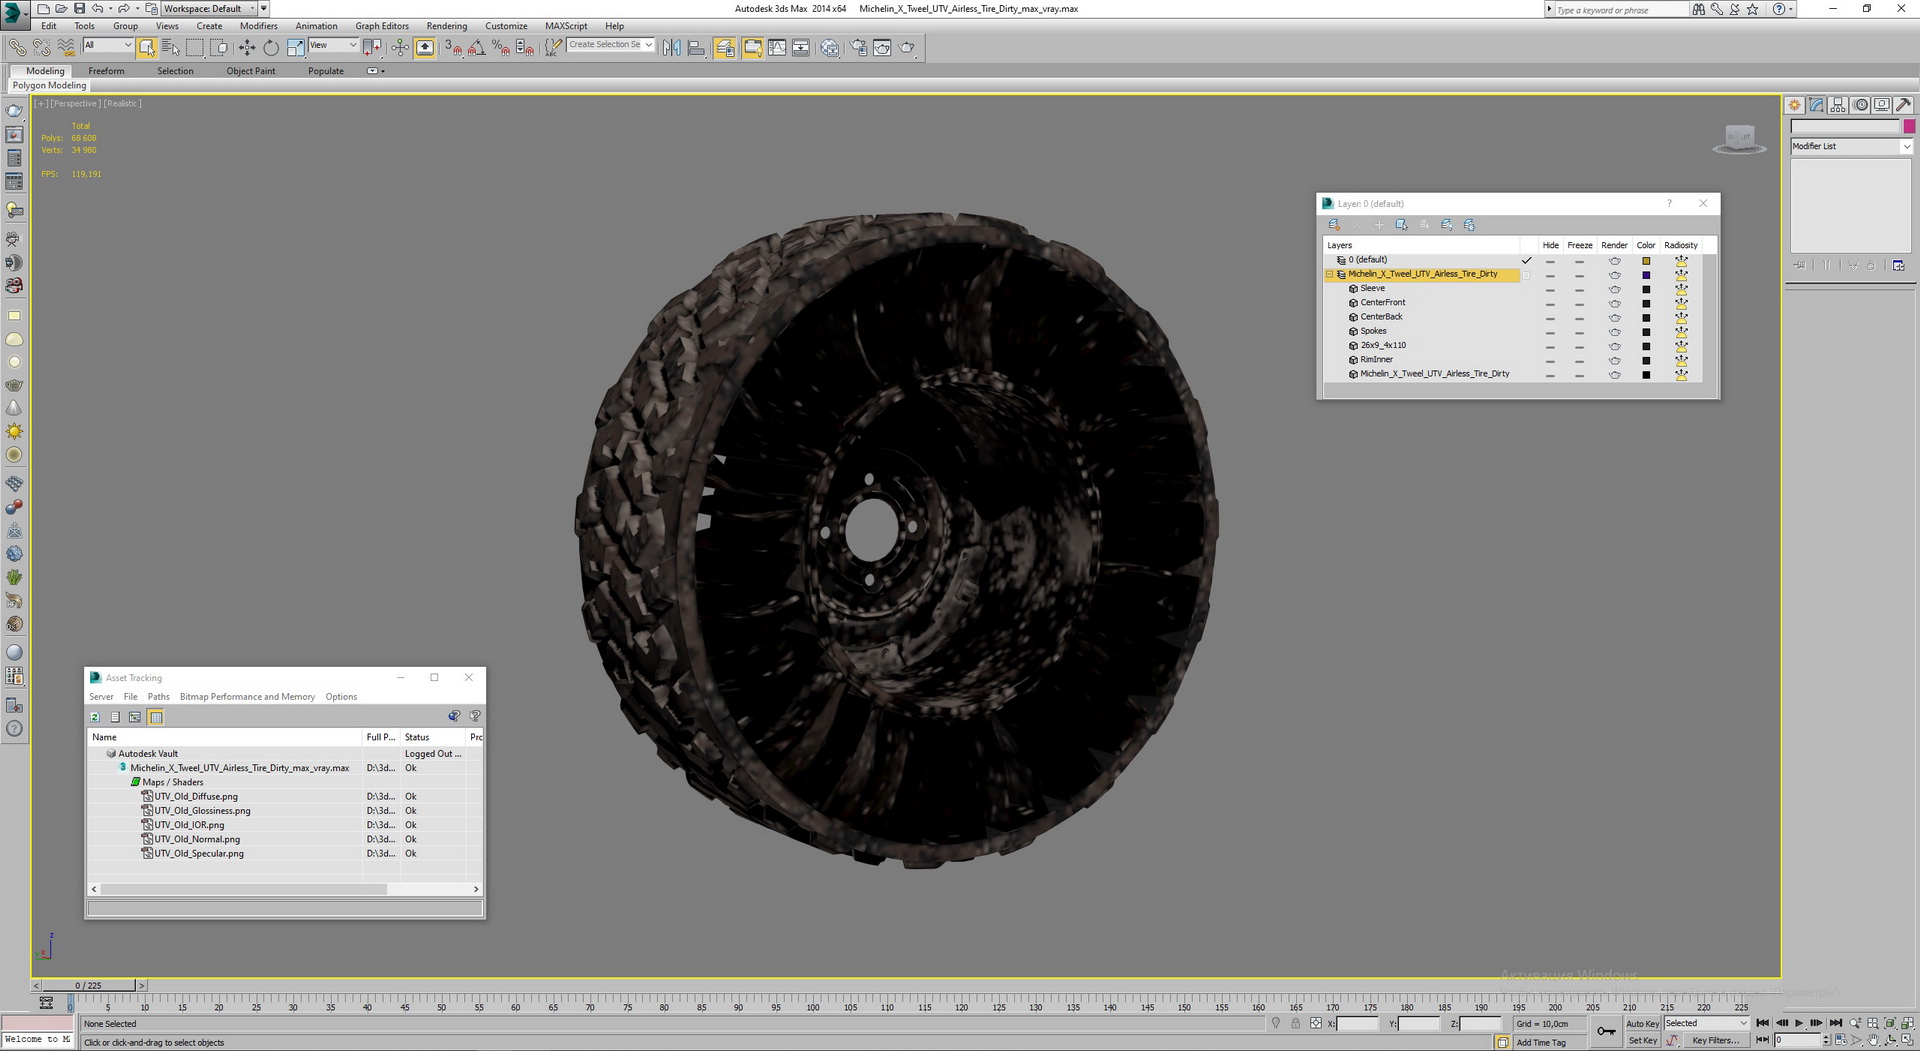Open the Create Selection Set dropdown
Image resolution: width=1920 pixels, height=1051 pixels.
click(610, 45)
